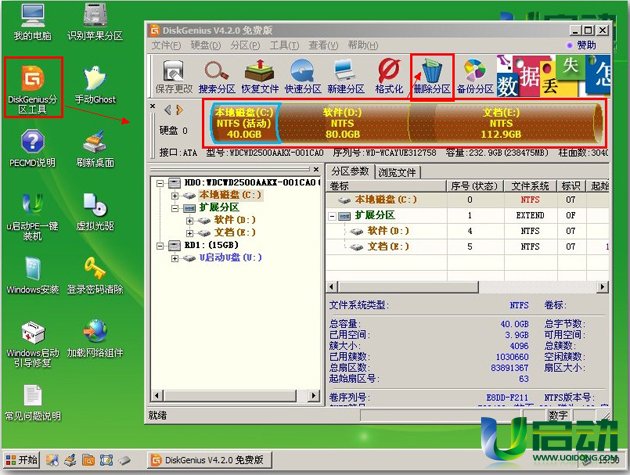Collapse the RD1:(15GB) tree node
This screenshot has width=630, height=475.
point(160,246)
